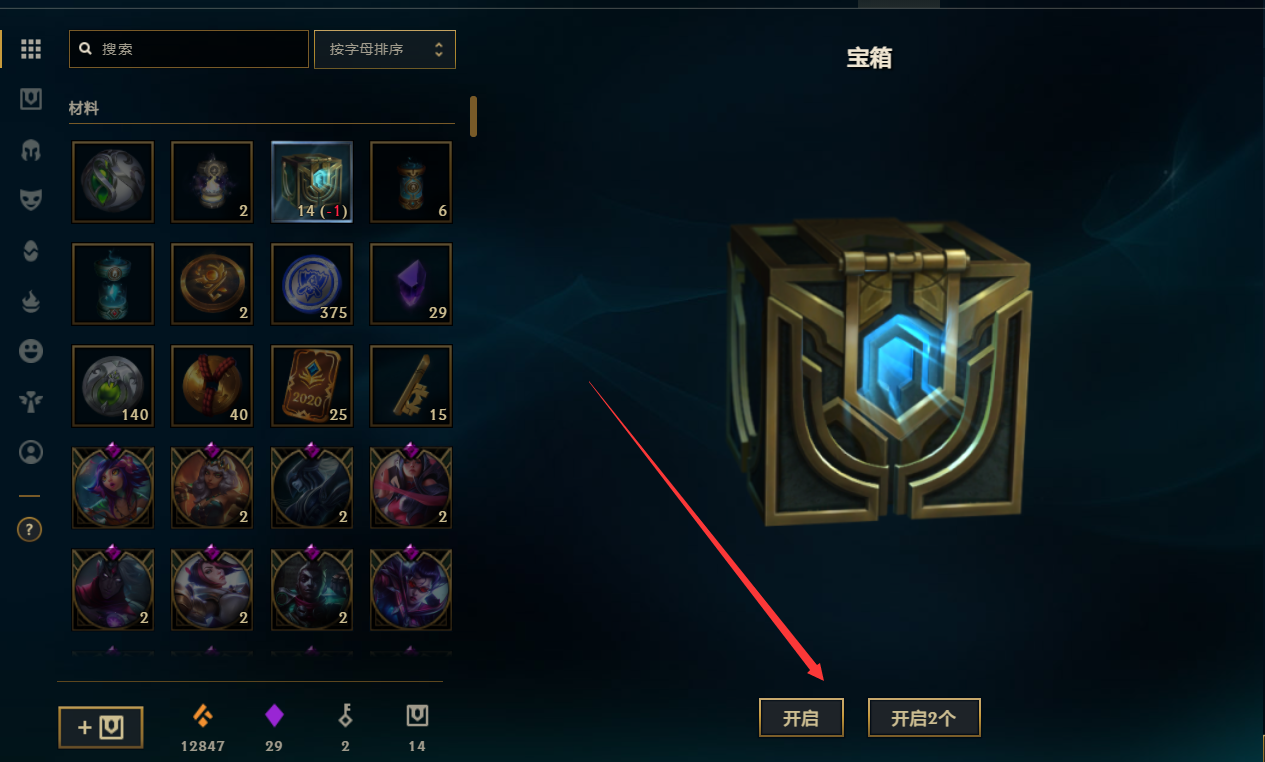Click the ward skins filter icon
The image size is (1265, 762).
pos(31,402)
